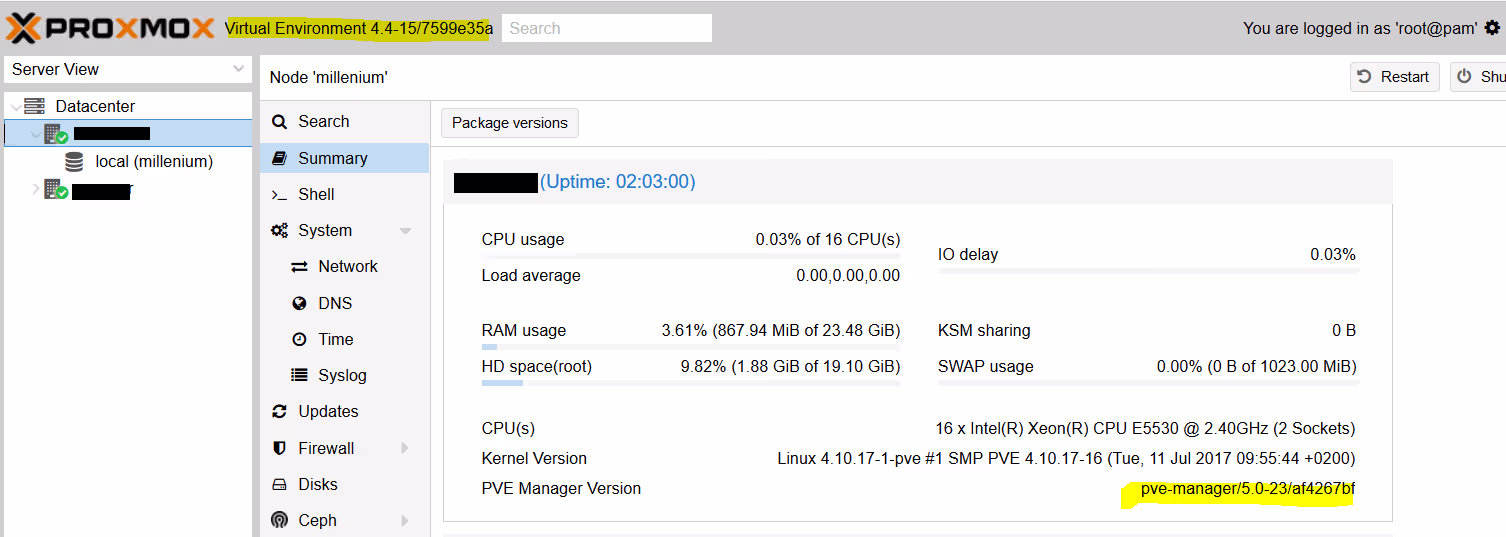Click the Package versions button
Image resolution: width=1506 pixels, height=537 pixels.
(x=509, y=123)
